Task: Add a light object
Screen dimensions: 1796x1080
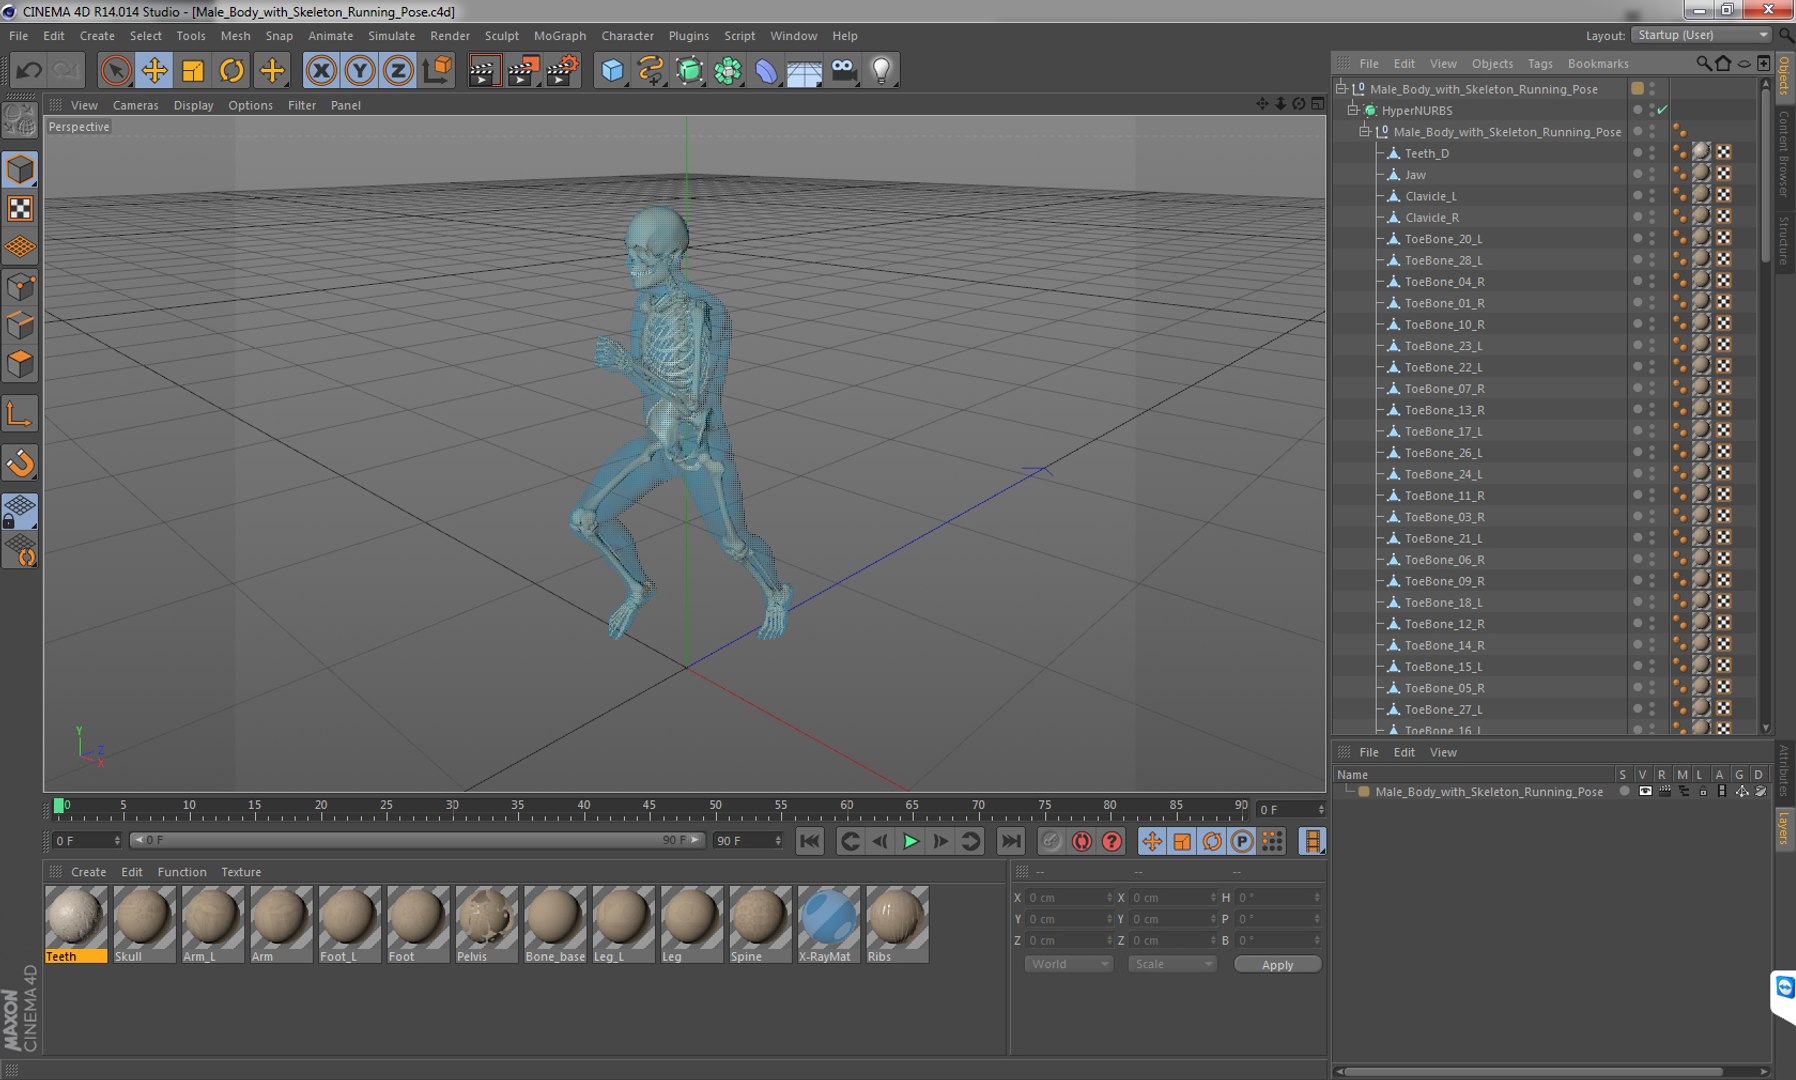Action: 882,70
